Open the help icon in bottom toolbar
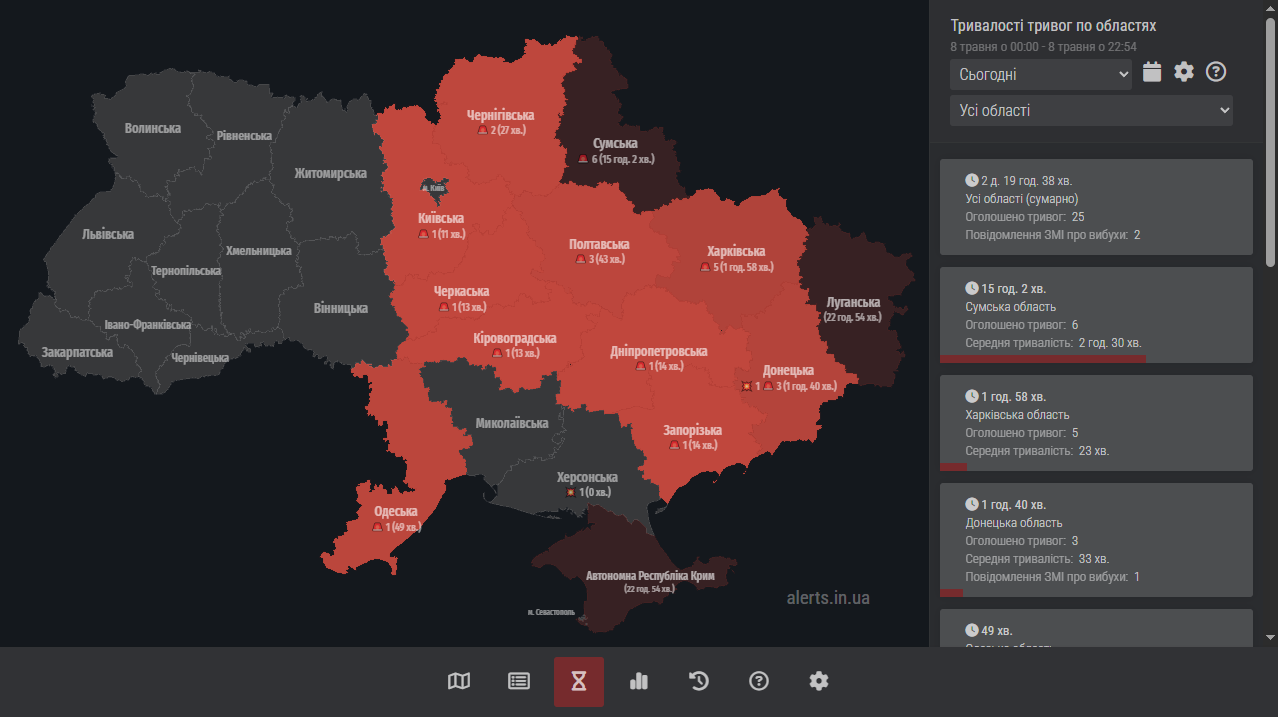Viewport: 1278px width, 717px height. [x=759, y=681]
